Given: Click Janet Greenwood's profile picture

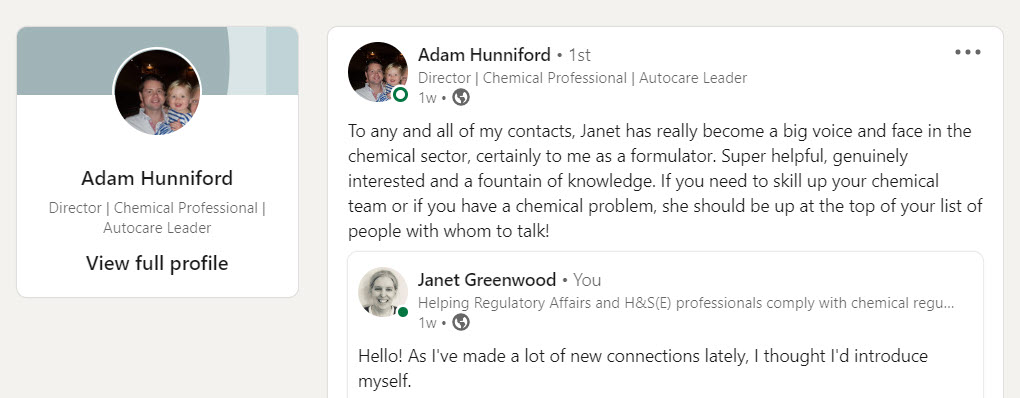Looking at the screenshot, I should click(x=382, y=292).
